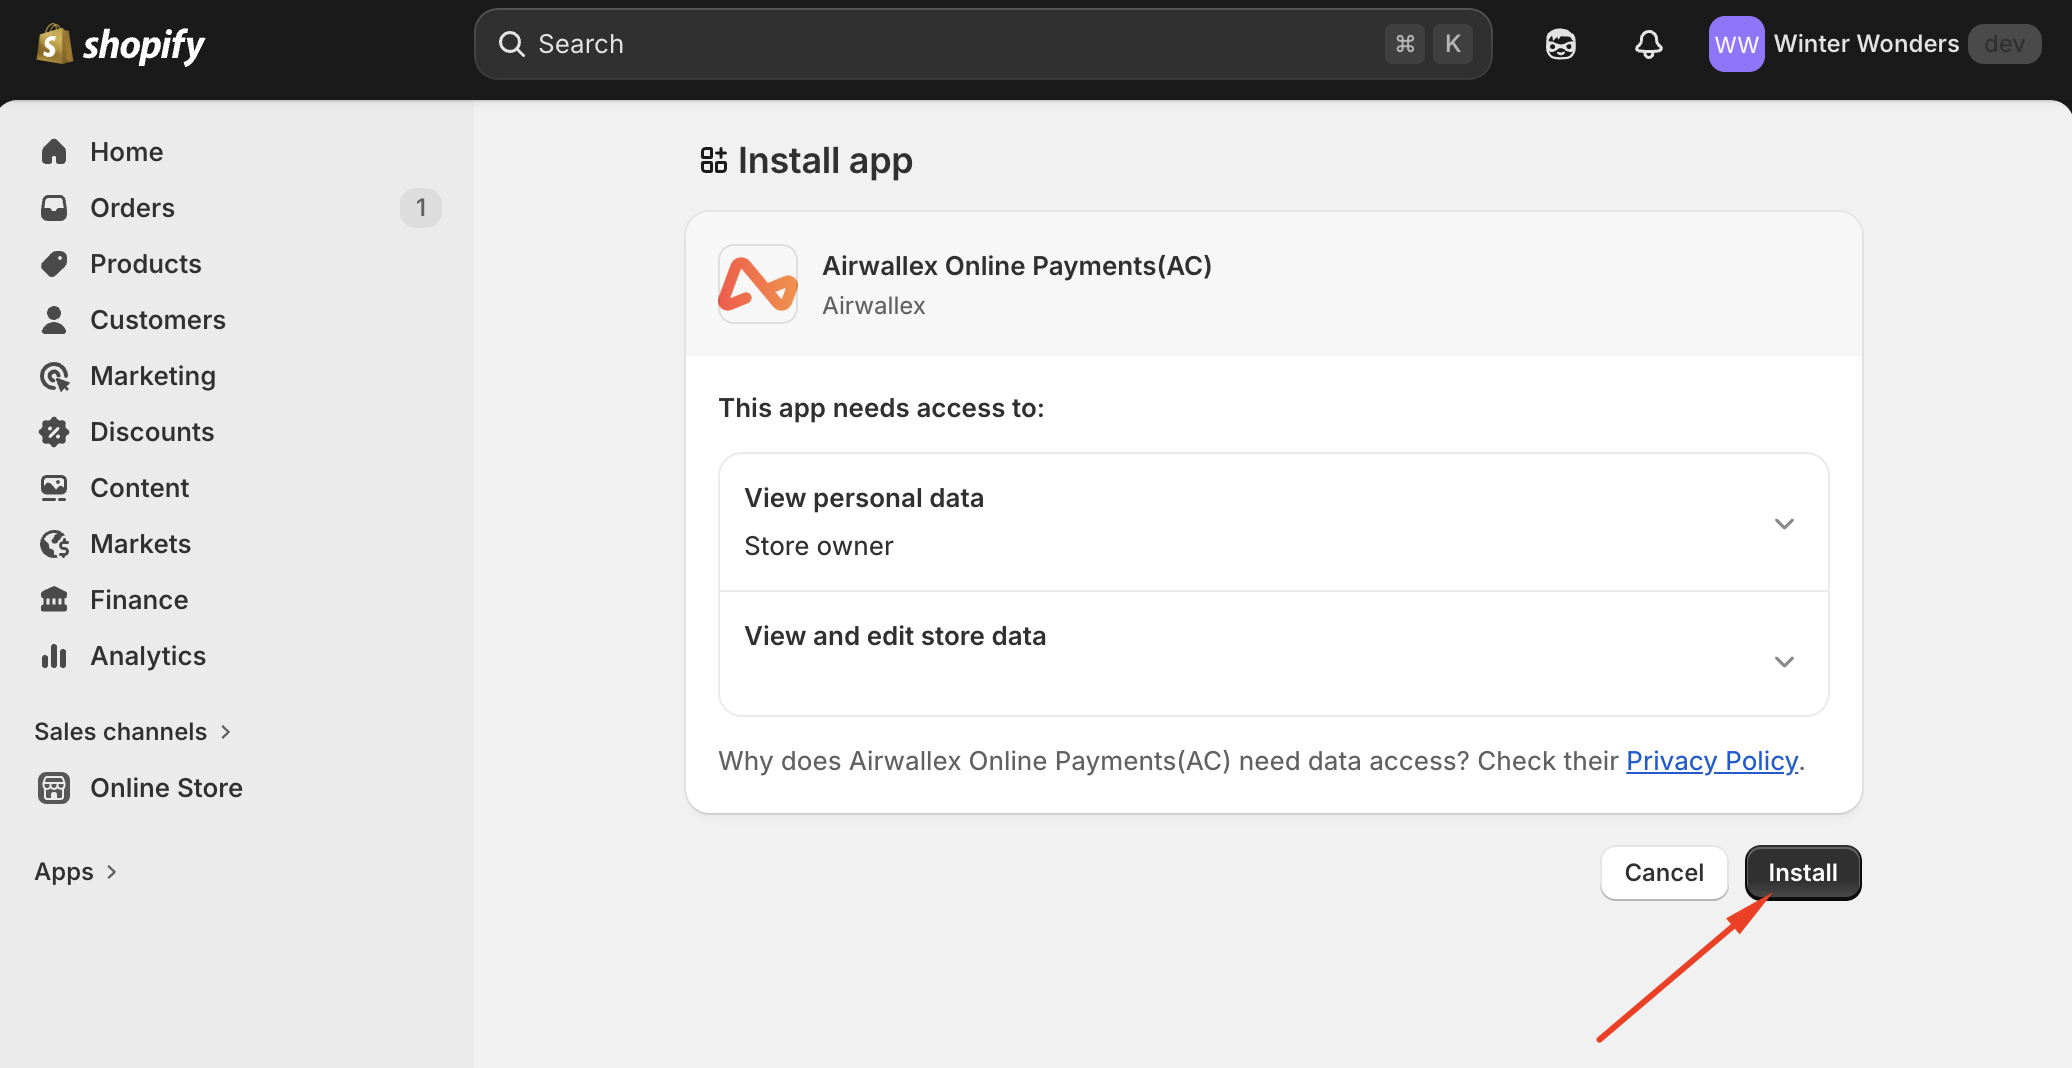2072x1068 pixels.
Task: Click the Customers icon
Action: tap(54, 319)
